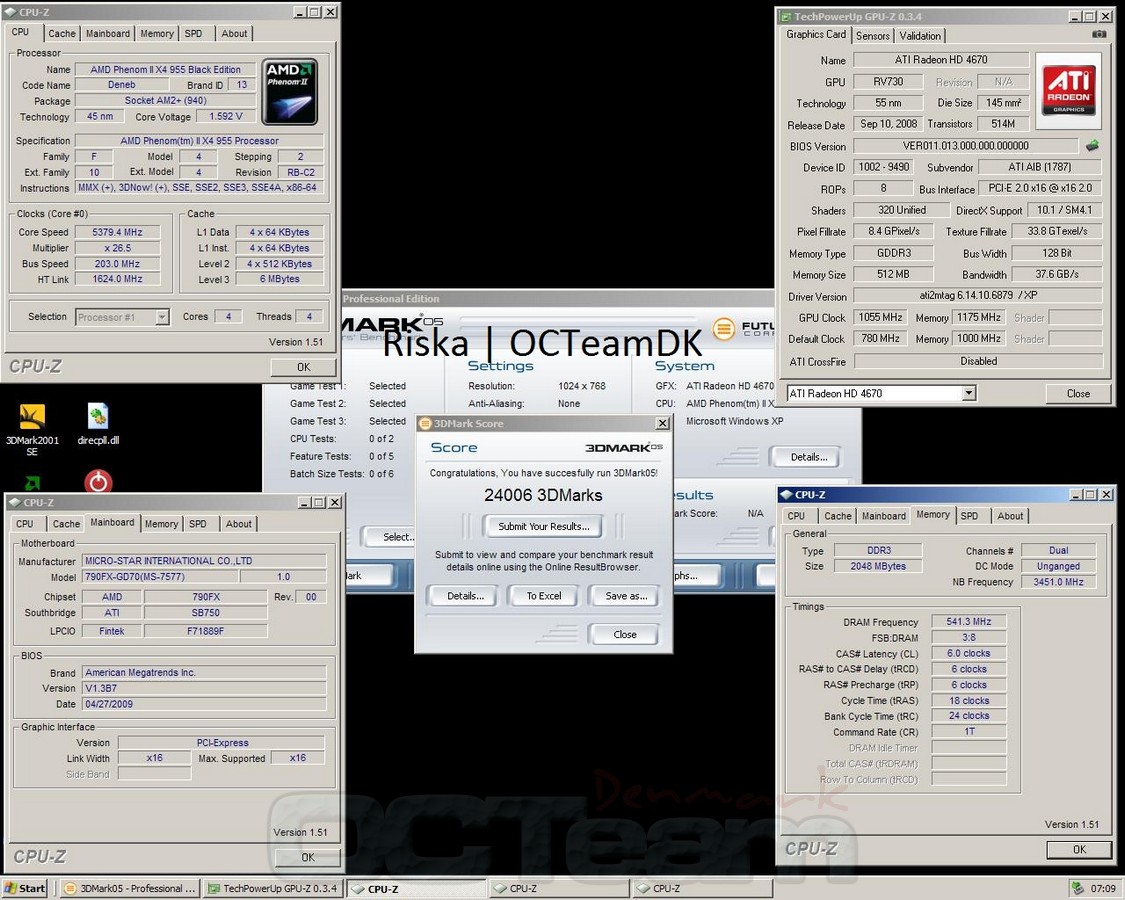
Task: Click the CAS# Latency 6.0 clocks value
Action: 969,653
